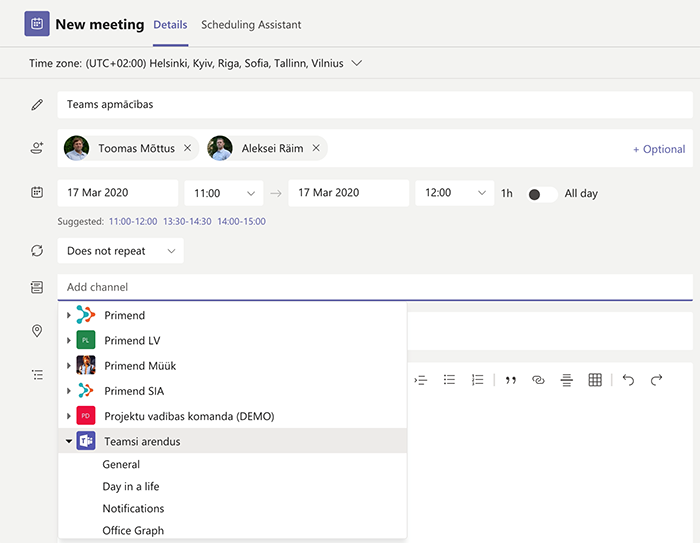Apply quote formatting
This screenshot has width=700, height=543.
(x=510, y=380)
